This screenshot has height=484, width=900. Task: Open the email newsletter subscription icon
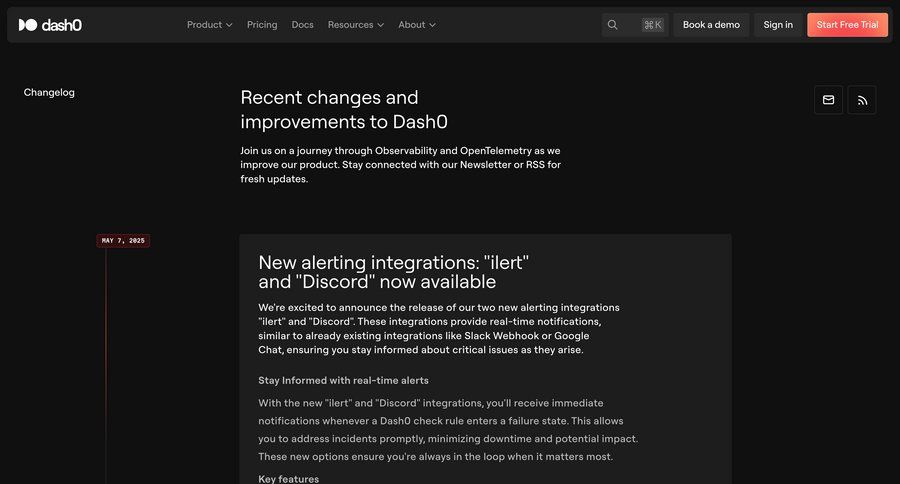point(828,100)
